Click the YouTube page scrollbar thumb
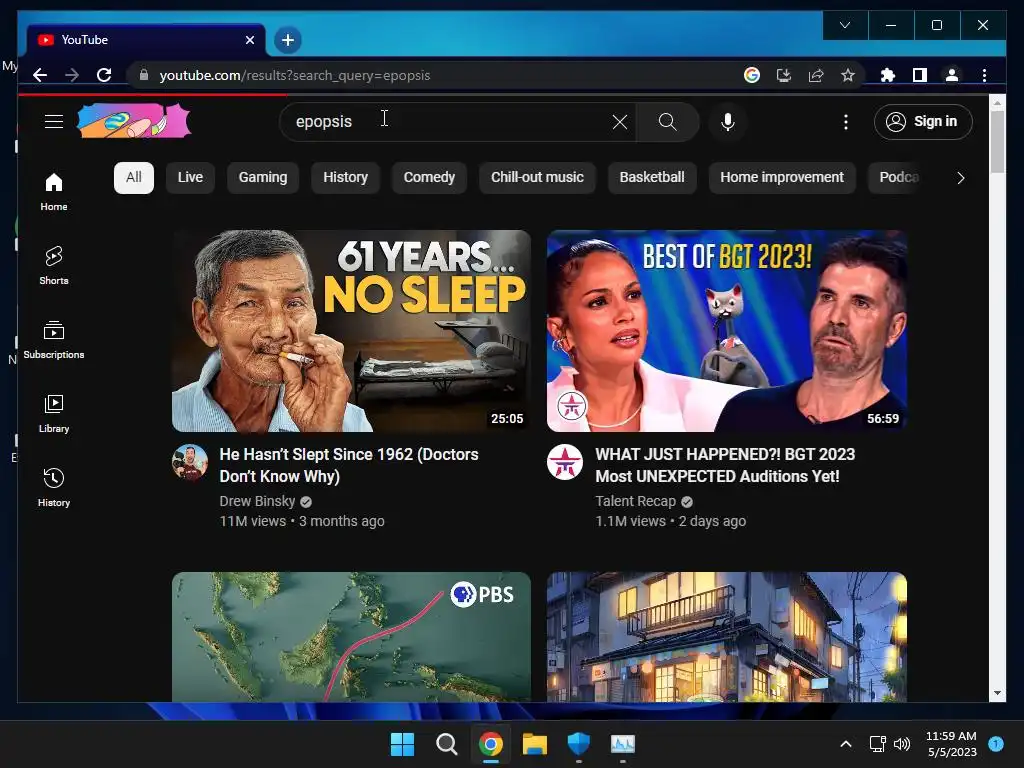Image resolution: width=1024 pixels, height=768 pixels. coord(997,142)
